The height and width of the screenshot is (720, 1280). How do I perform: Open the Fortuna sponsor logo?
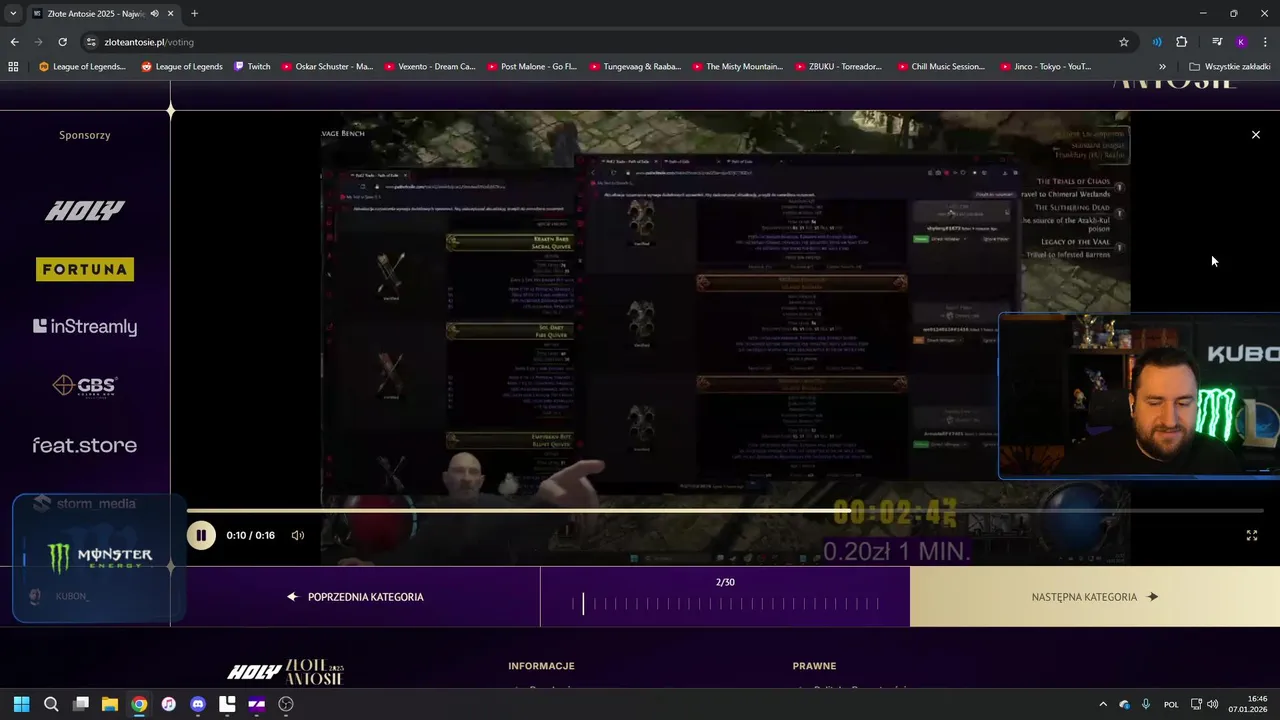(x=84, y=269)
